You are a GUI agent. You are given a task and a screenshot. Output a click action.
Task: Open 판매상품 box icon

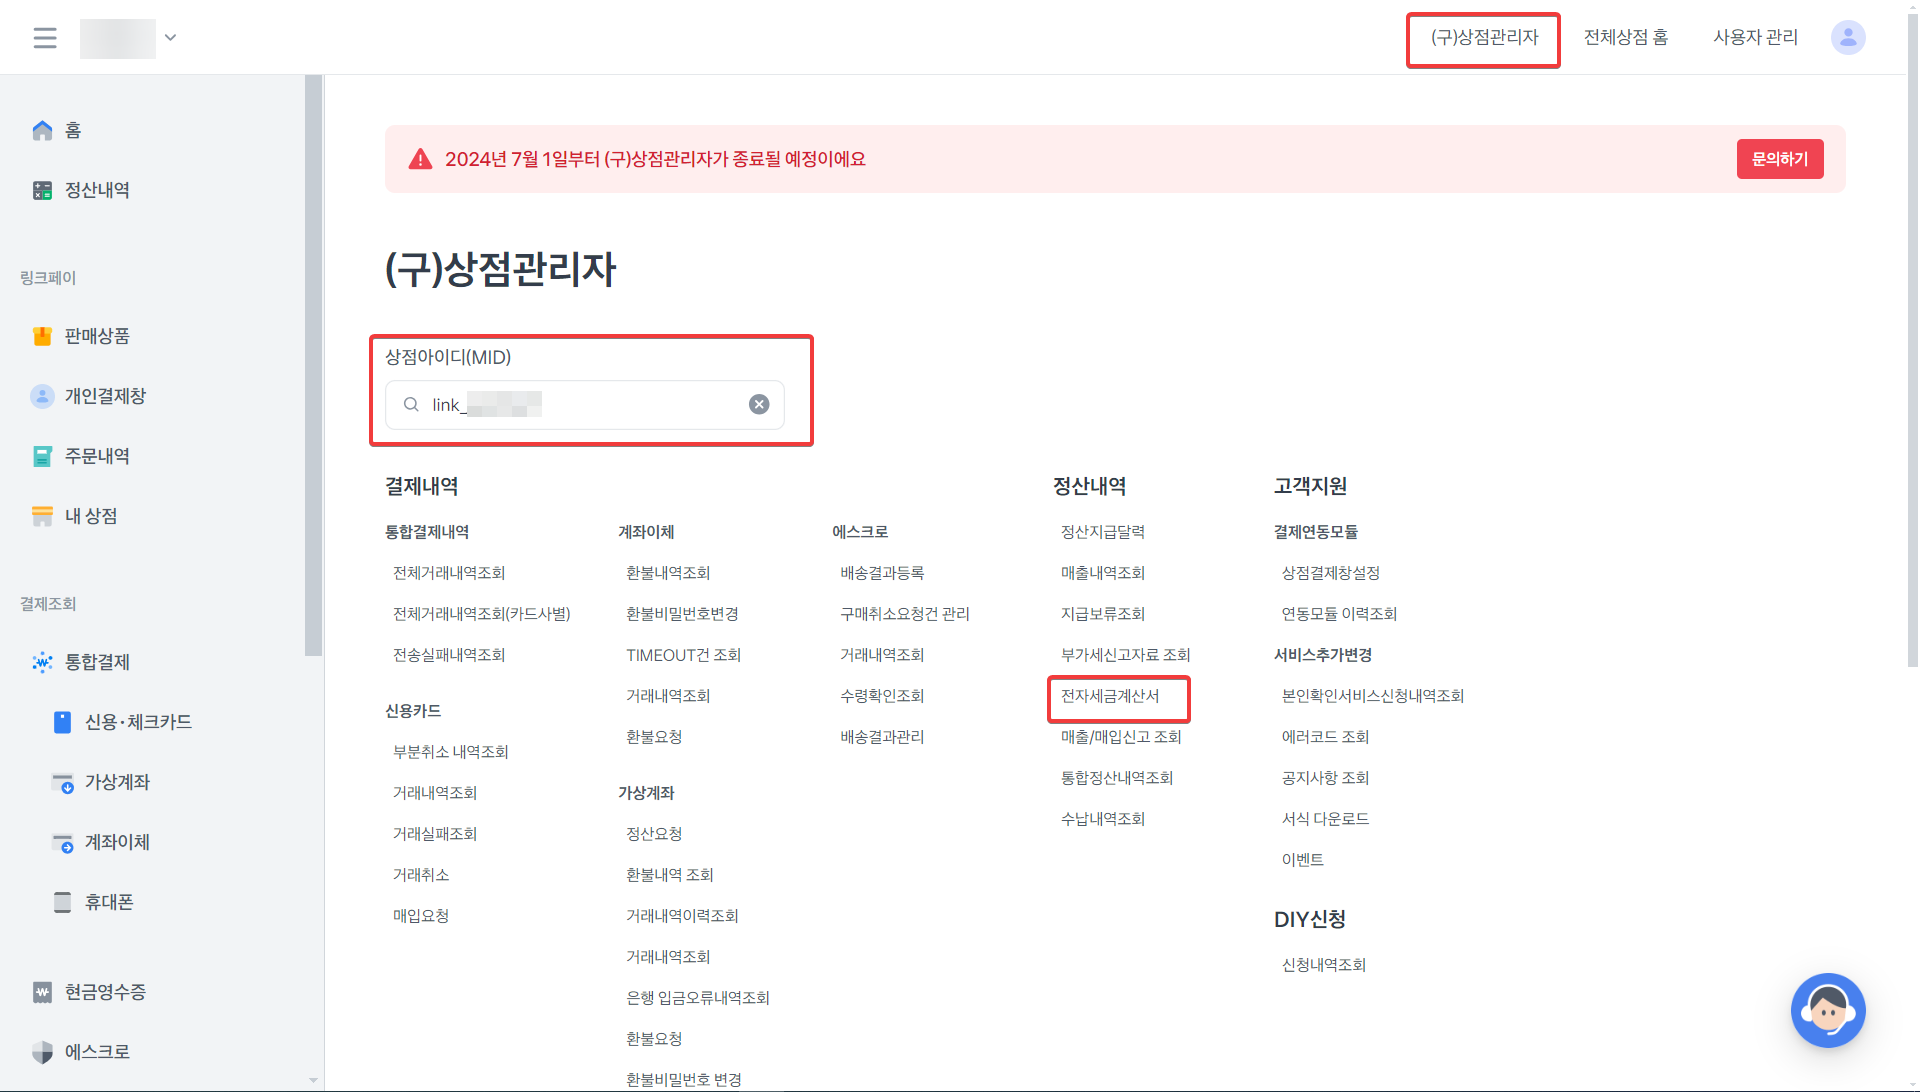coord(42,337)
